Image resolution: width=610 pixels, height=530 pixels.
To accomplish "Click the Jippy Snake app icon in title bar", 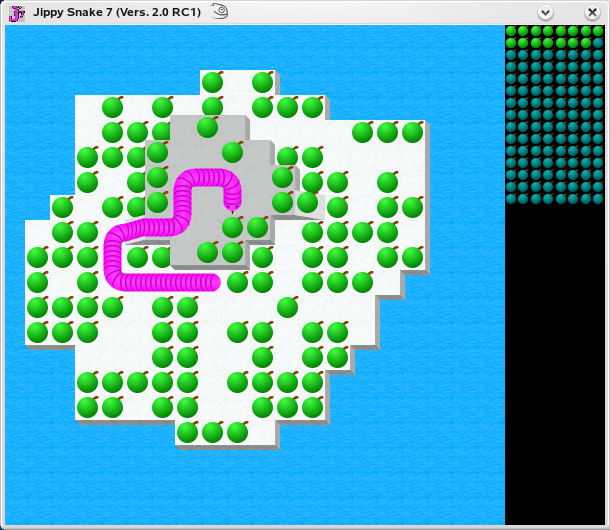I will tap(17, 13).
